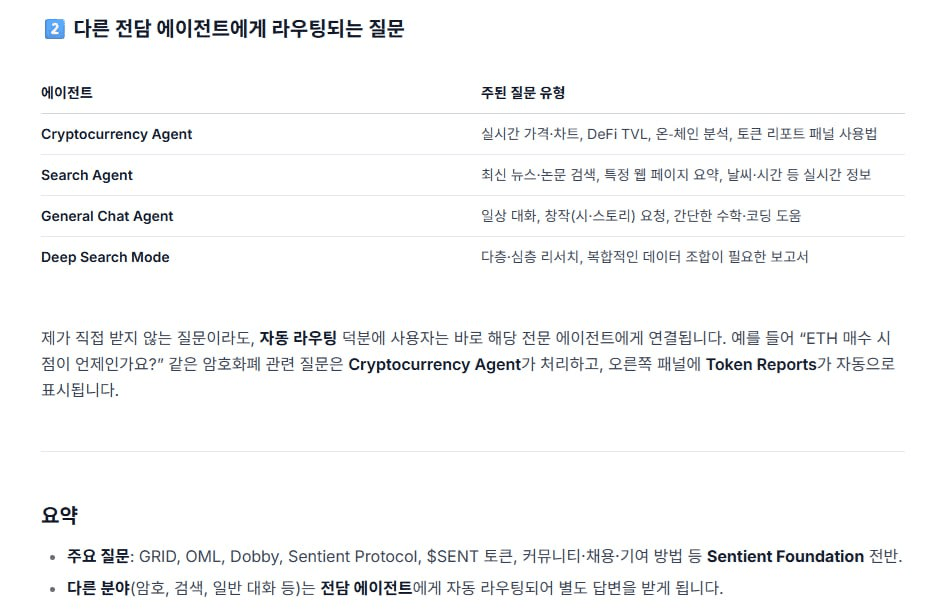Click the blue number 2 emoji icon
Screen dimensions: 950x611
[x=55, y=28]
